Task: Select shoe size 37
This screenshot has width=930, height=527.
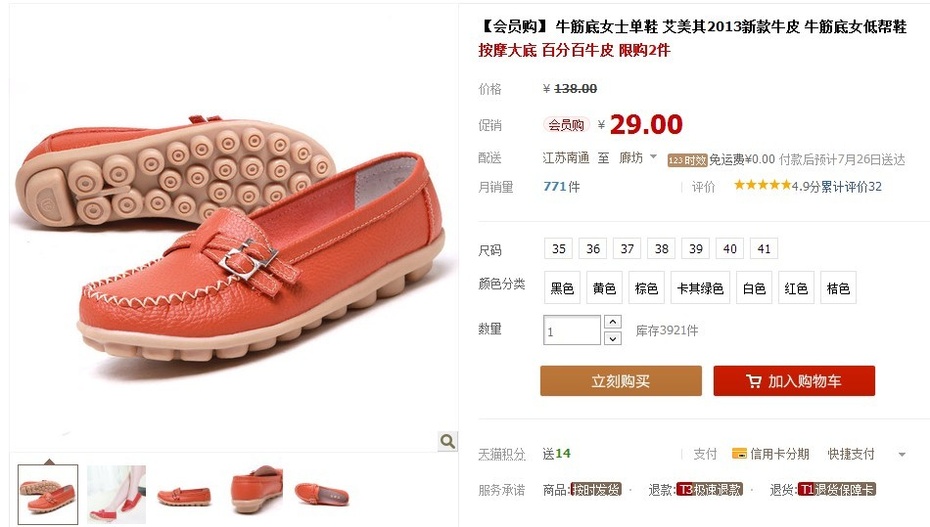Action: pyautogui.click(x=627, y=249)
